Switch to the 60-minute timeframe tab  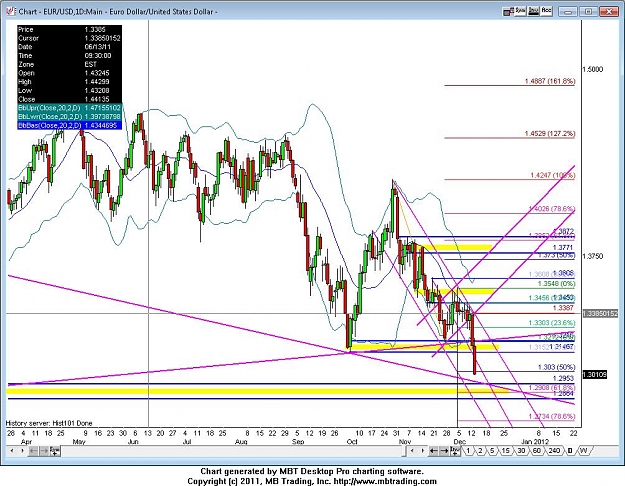537,451
